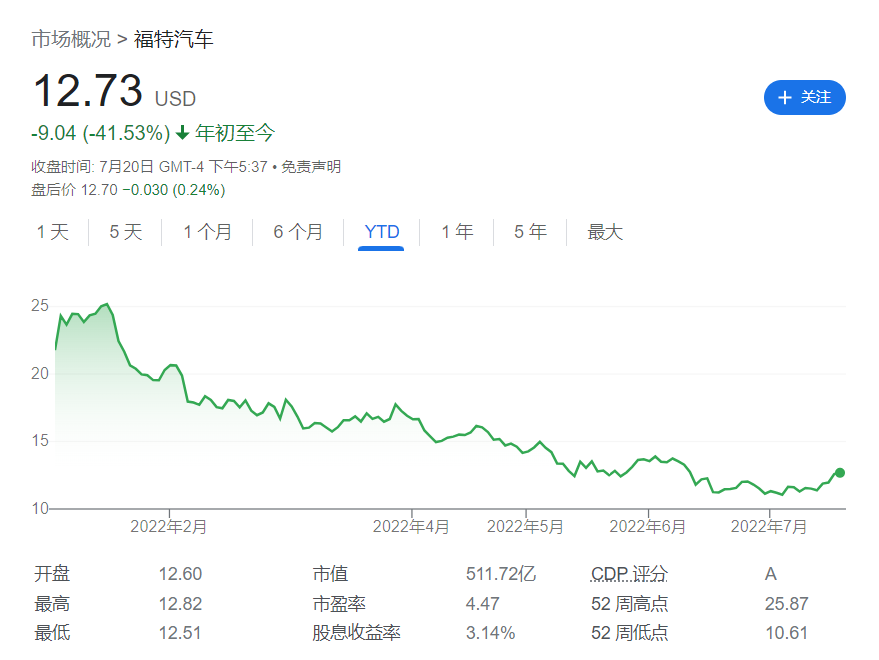Click the 最低 label
The width and height of the screenshot is (879, 660).
click(52, 633)
